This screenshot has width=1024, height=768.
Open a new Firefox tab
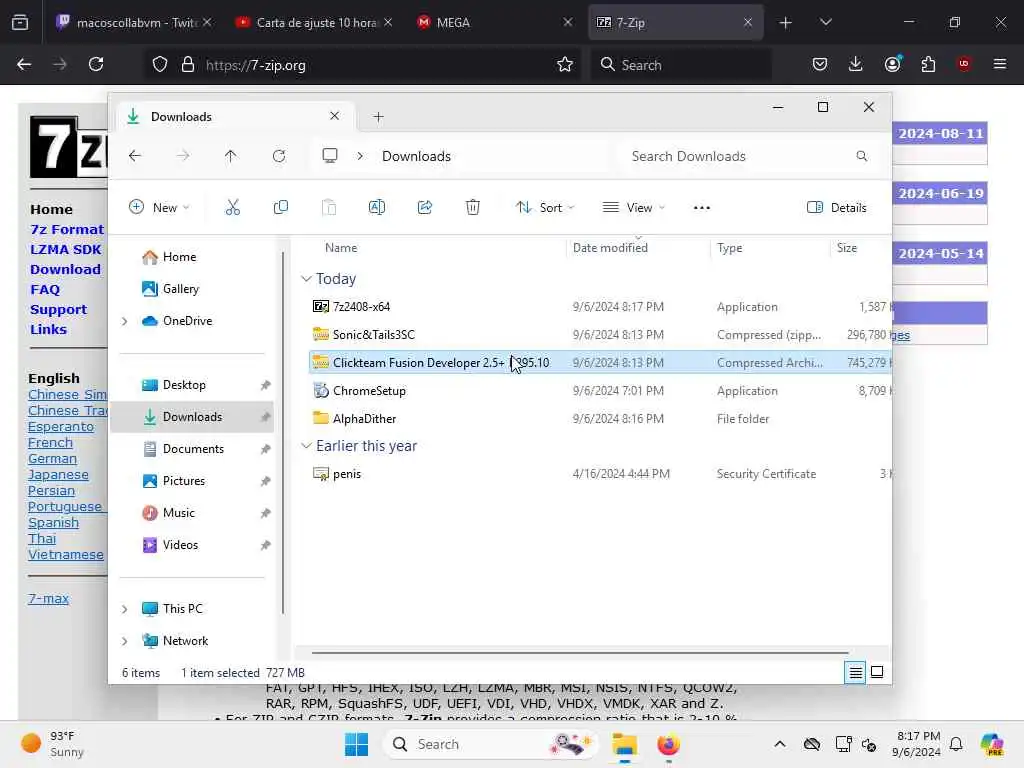(786, 23)
